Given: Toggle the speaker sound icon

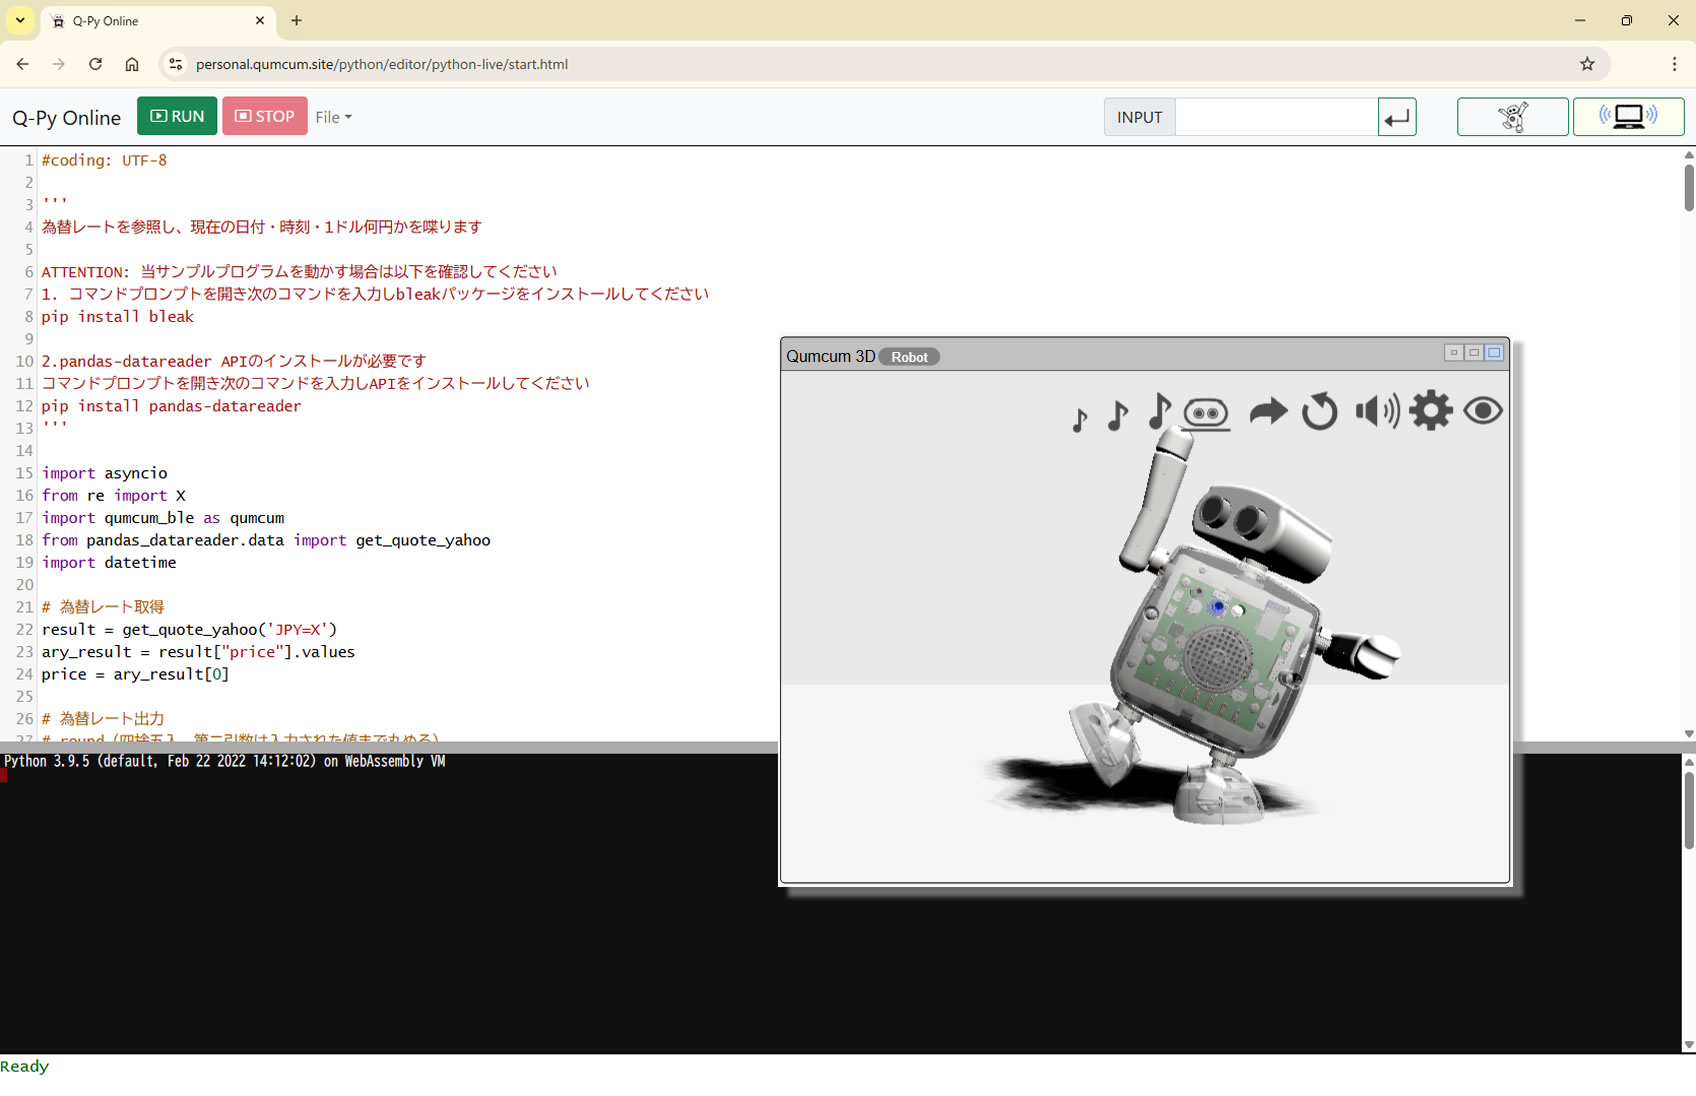Looking at the screenshot, I should (x=1376, y=411).
